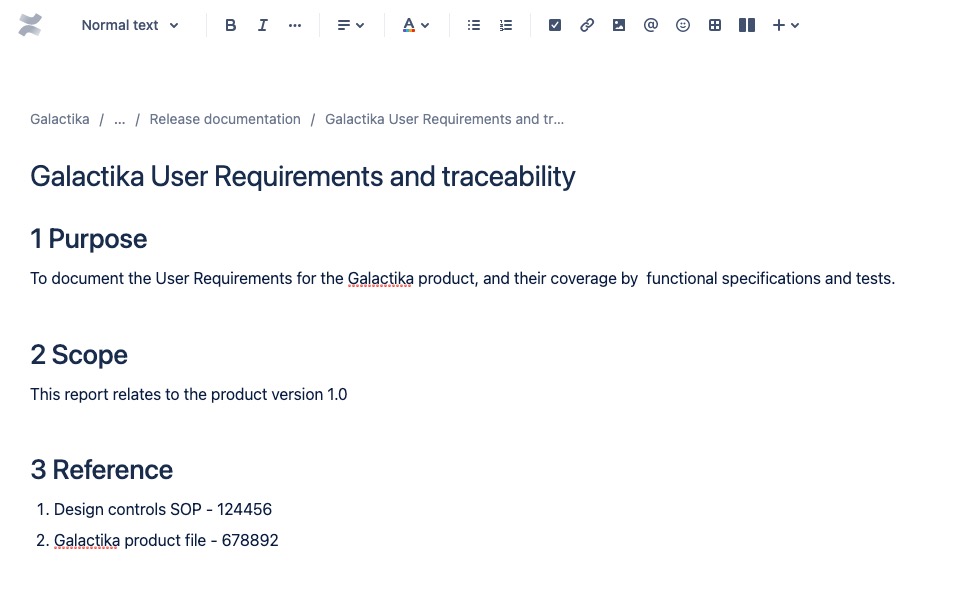Open the insert plus menu

(x=785, y=25)
